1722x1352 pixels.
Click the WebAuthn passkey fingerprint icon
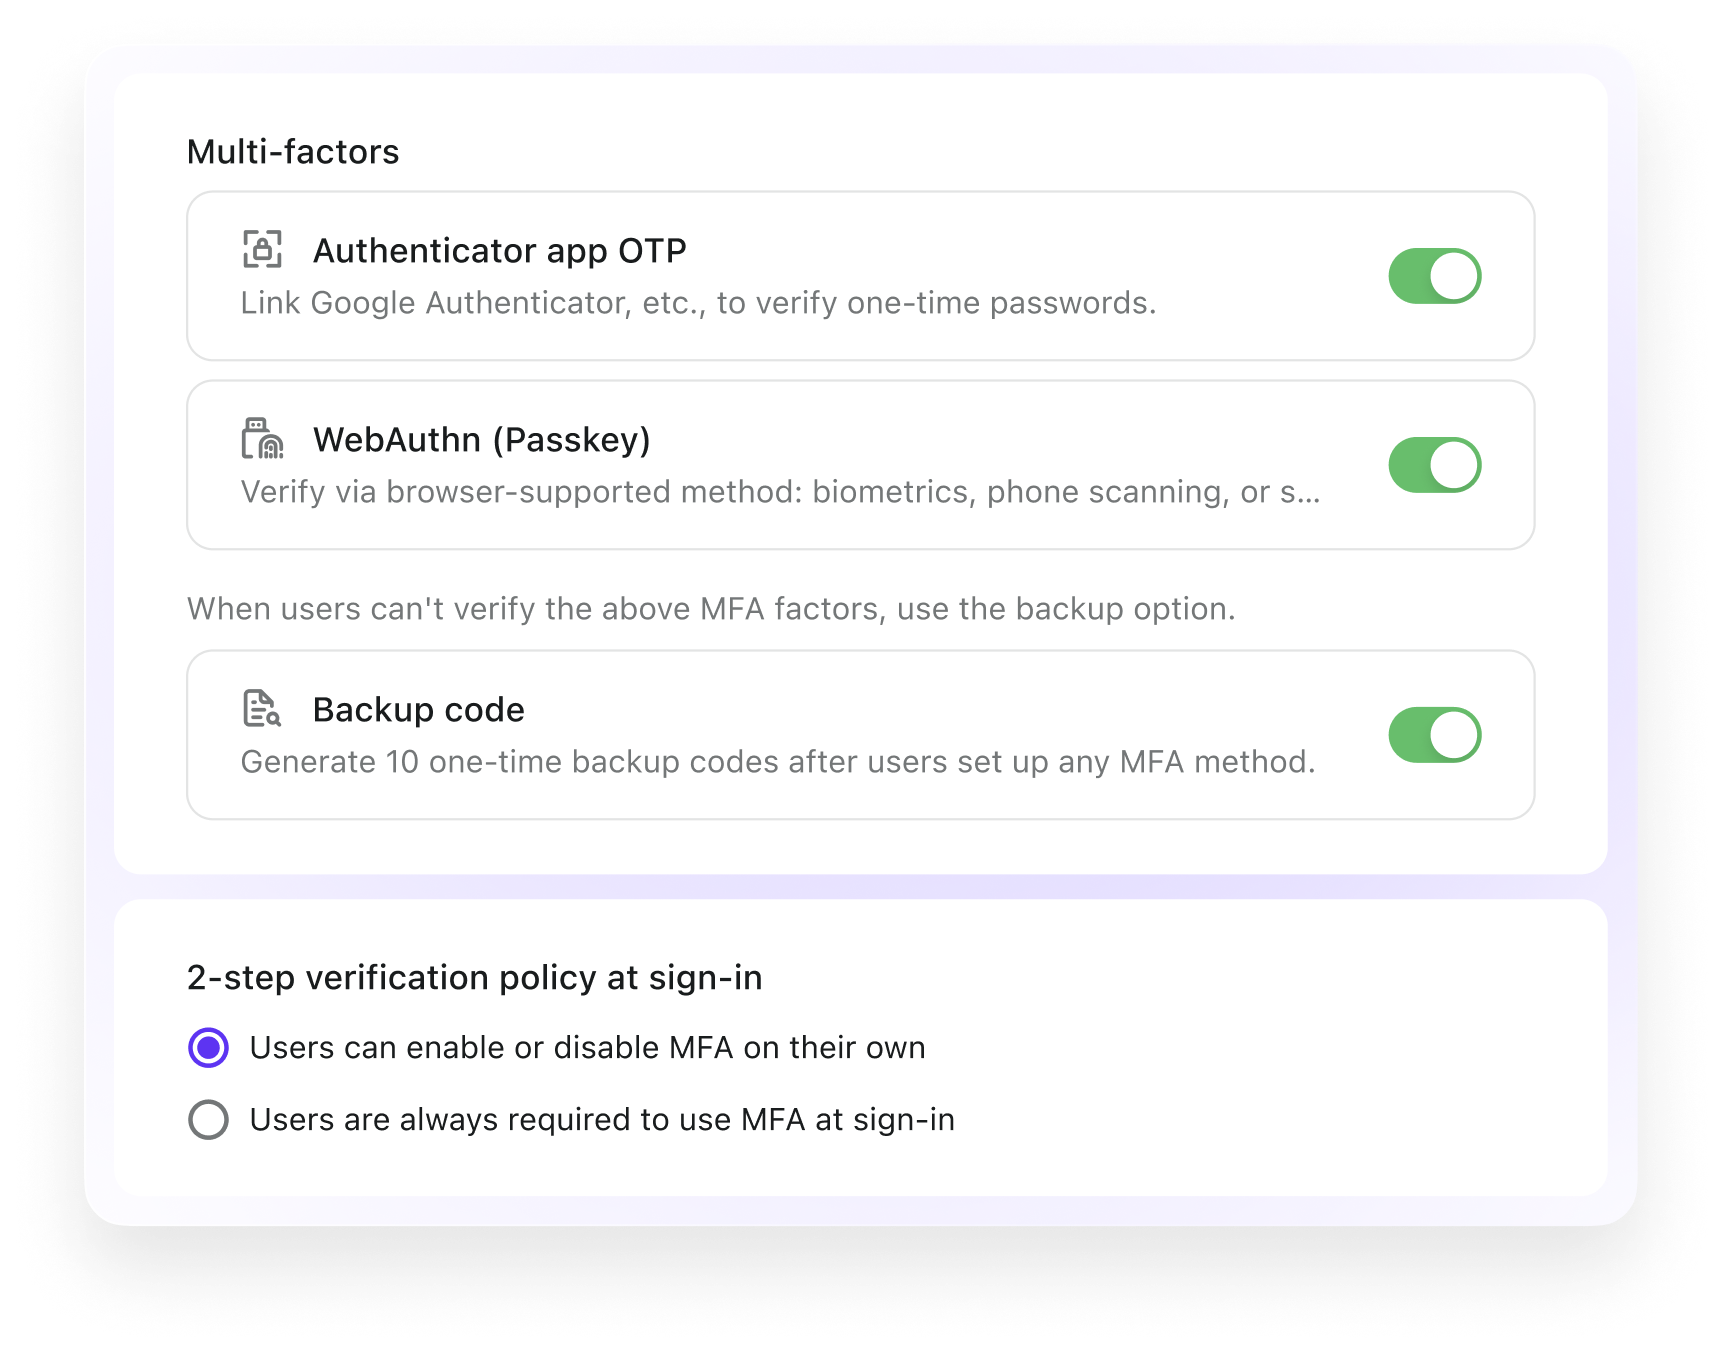[x=262, y=439]
